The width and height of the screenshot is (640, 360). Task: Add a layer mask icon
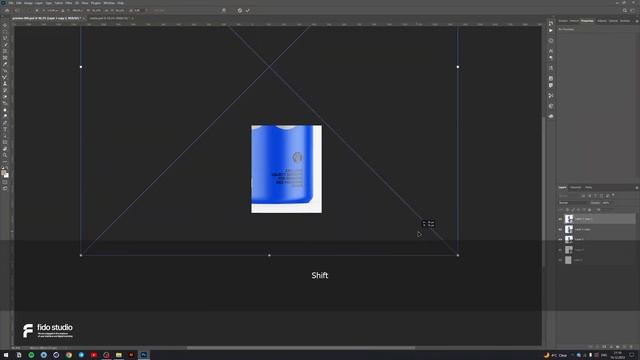604,347
